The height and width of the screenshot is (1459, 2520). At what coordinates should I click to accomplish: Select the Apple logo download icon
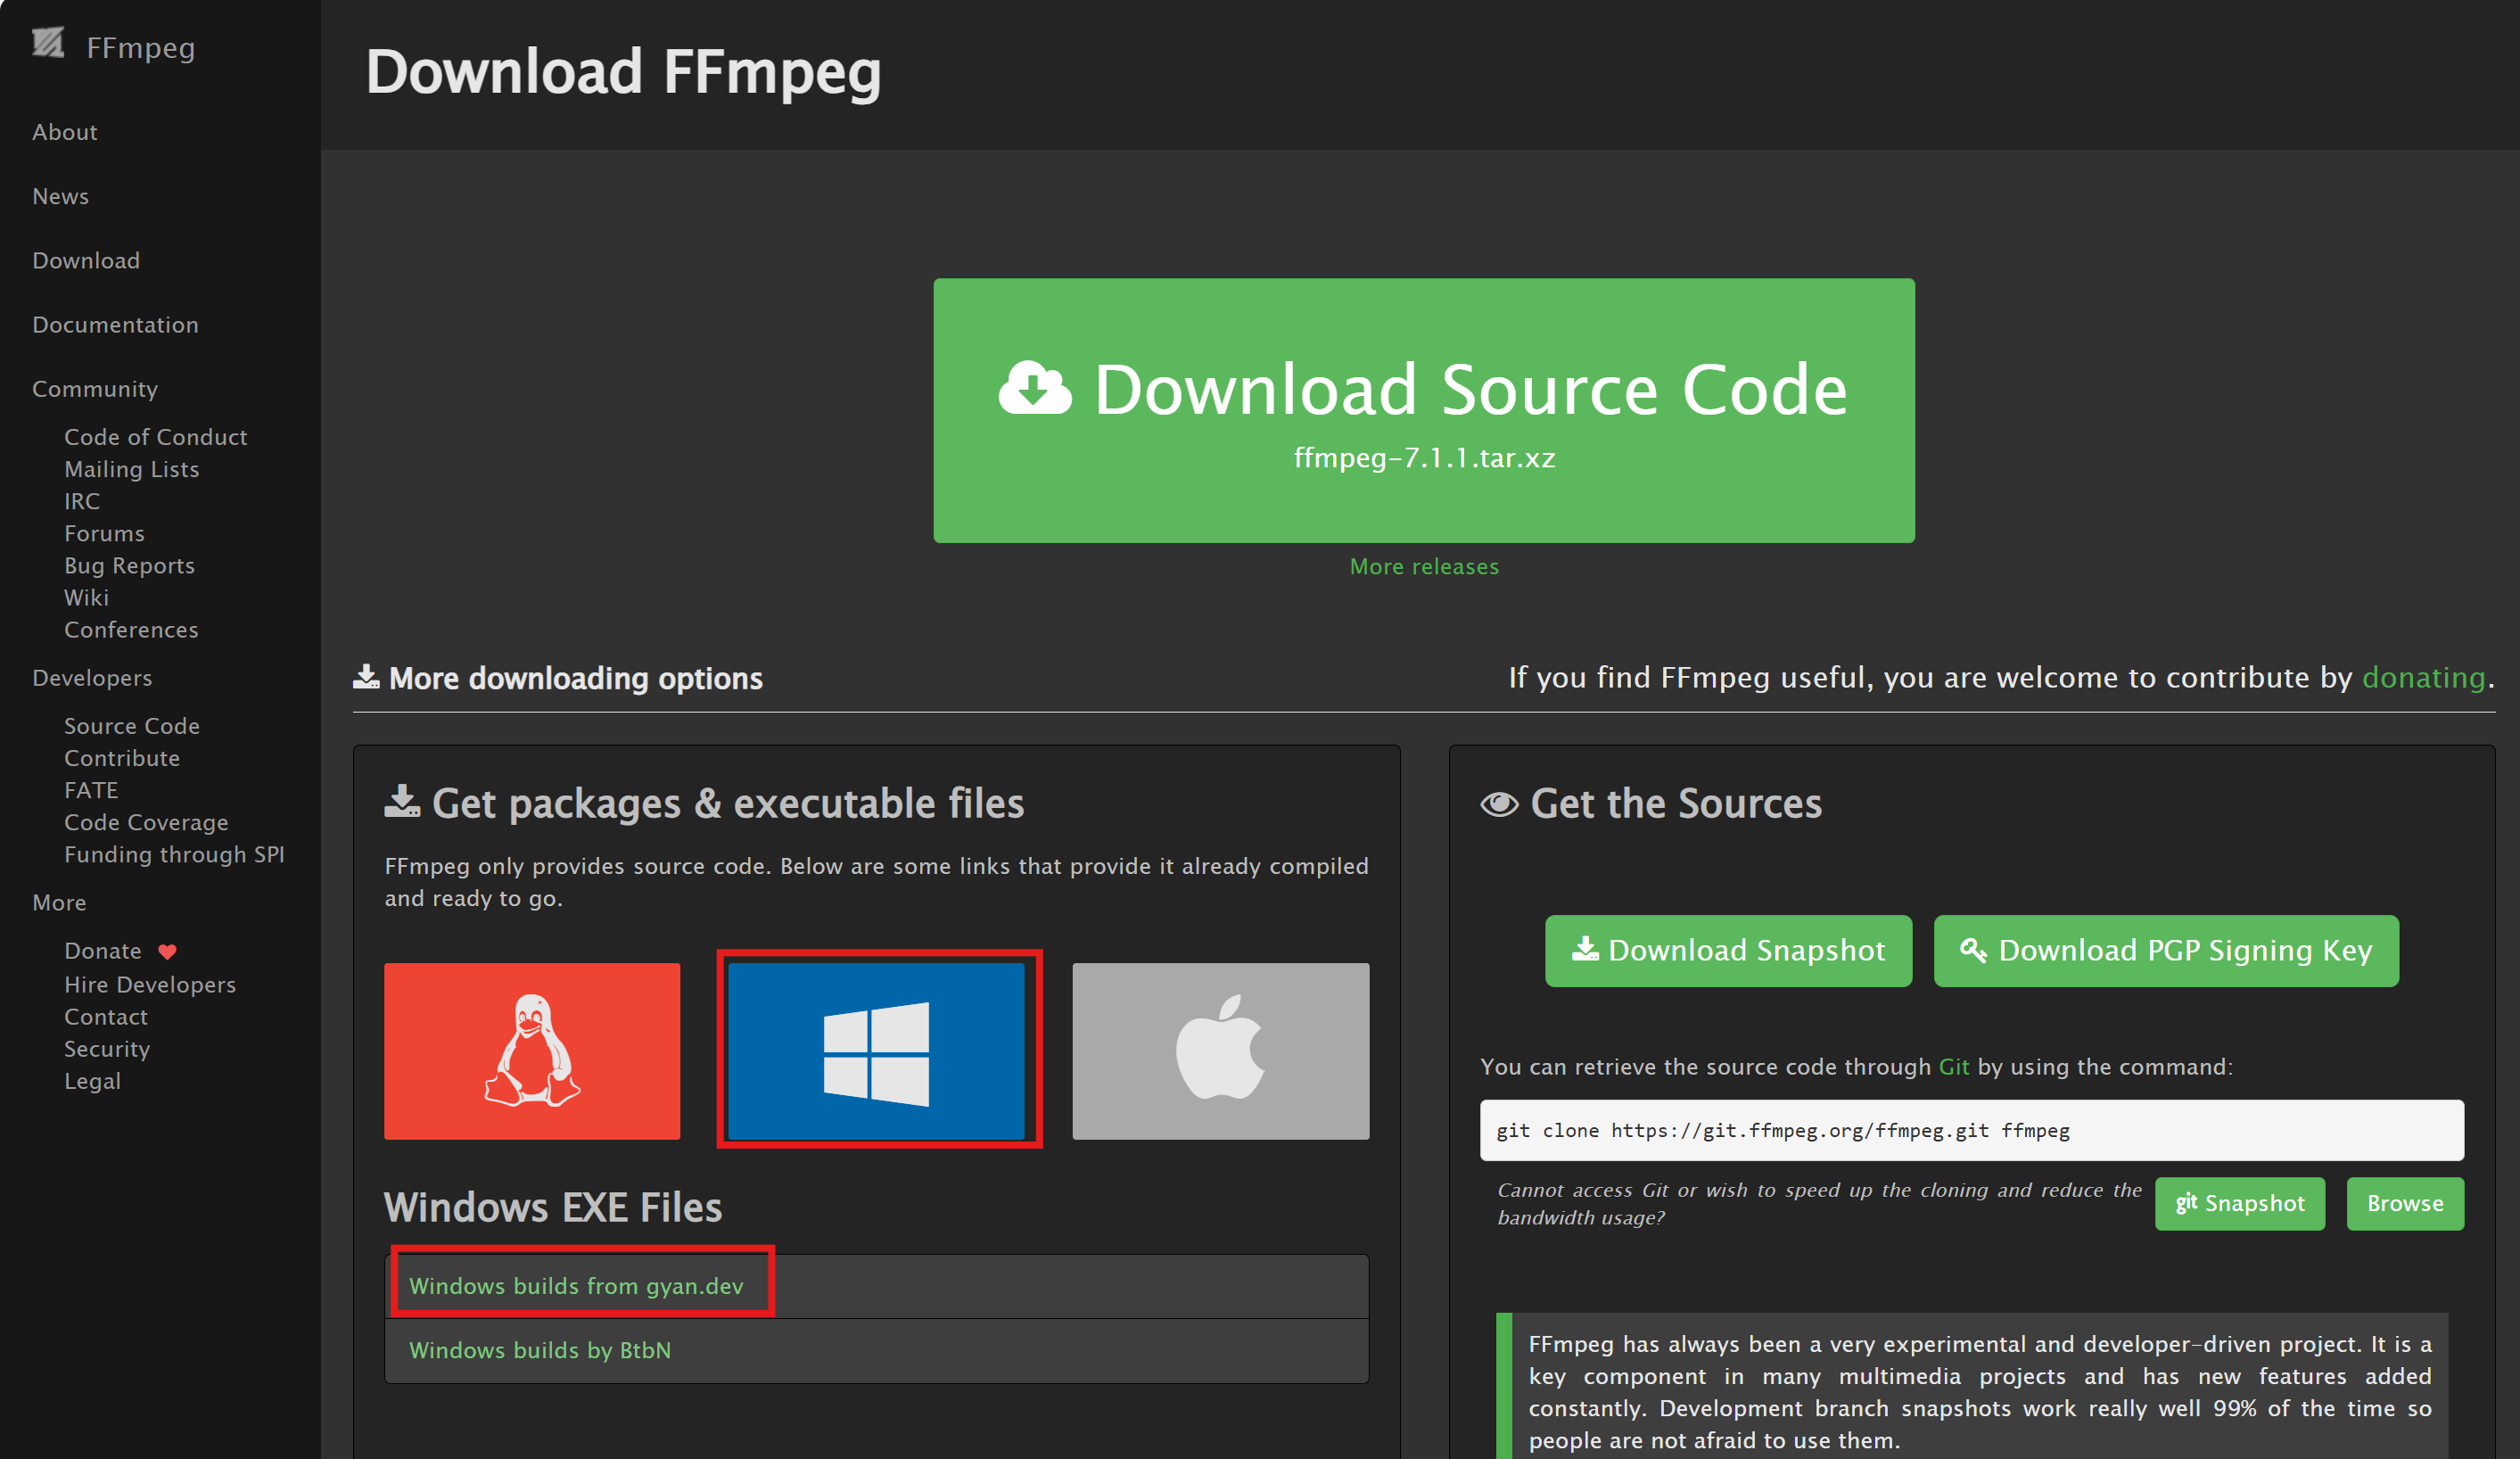click(x=1220, y=1051)
